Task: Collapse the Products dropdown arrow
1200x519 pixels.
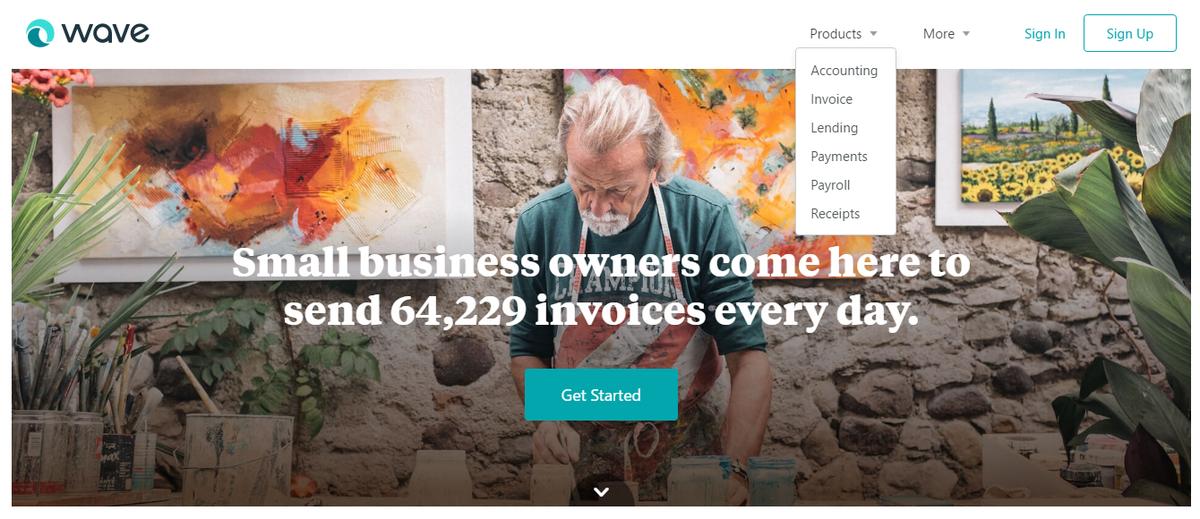Action: [873, 34]
